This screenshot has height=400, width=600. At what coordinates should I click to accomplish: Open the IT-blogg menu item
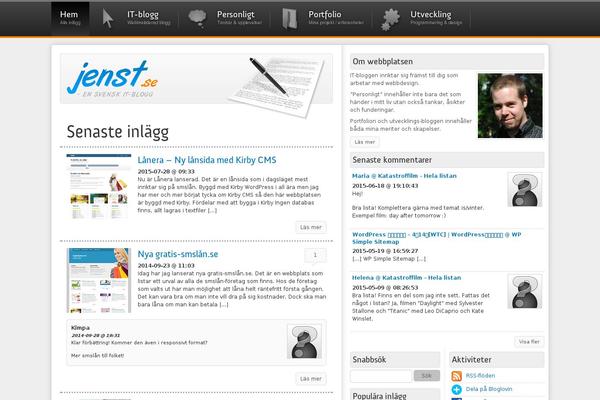tap(148, 18)
